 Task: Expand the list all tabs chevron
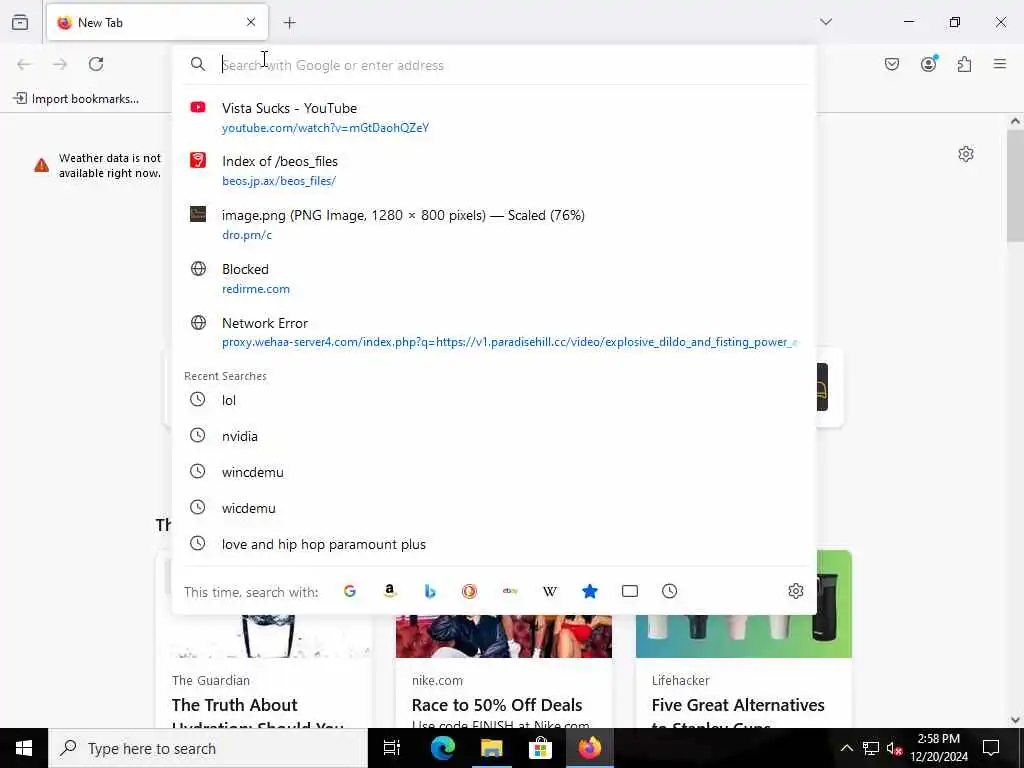(826, 22)
